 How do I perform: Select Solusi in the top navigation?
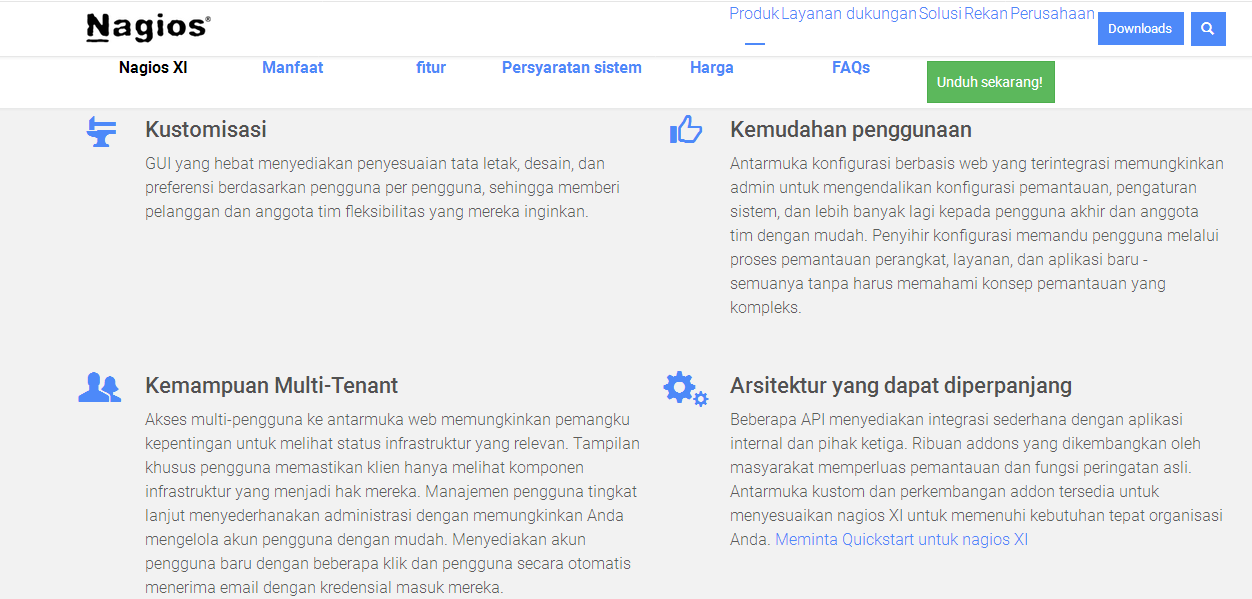[940, 14]
